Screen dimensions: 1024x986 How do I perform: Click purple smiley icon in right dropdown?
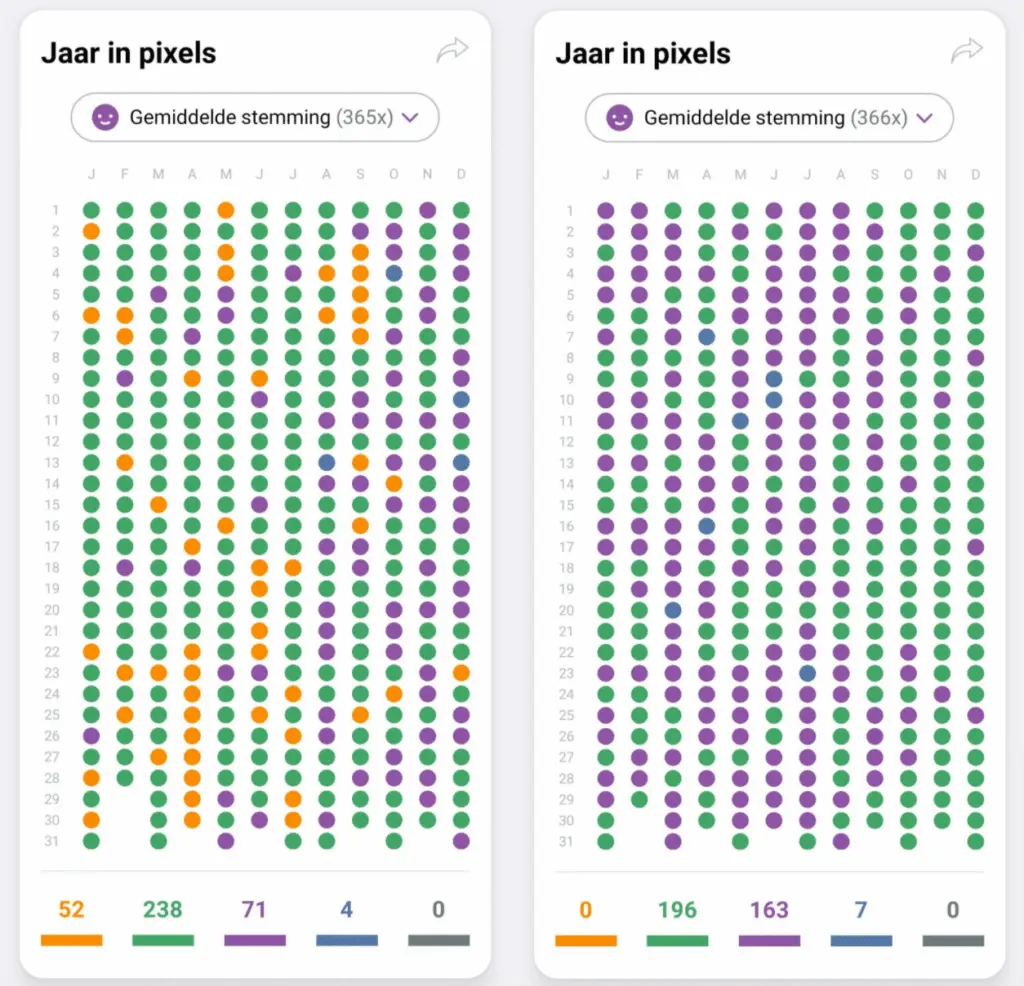[x=620, y=118]
